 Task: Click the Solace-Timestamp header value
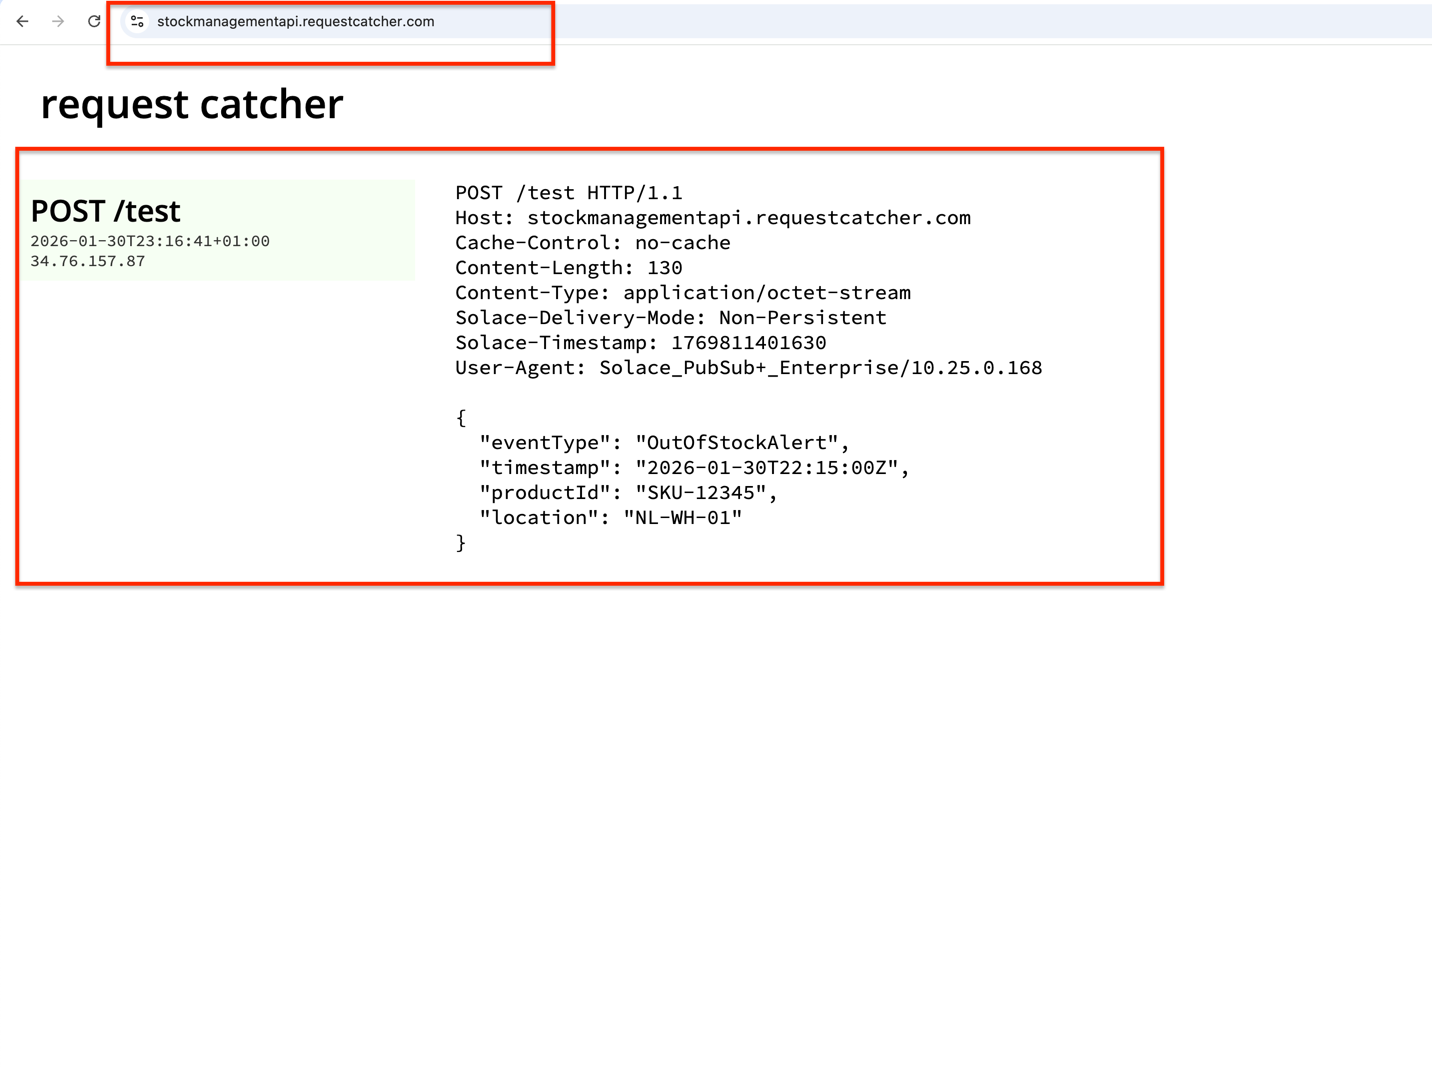748,343
